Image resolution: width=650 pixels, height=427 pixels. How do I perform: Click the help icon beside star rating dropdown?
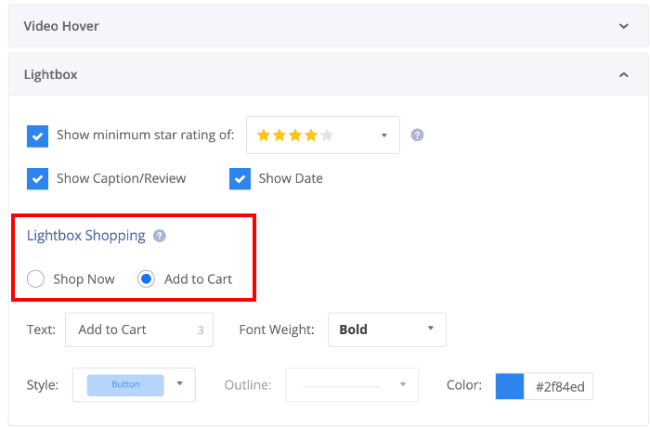click(417, 135)
